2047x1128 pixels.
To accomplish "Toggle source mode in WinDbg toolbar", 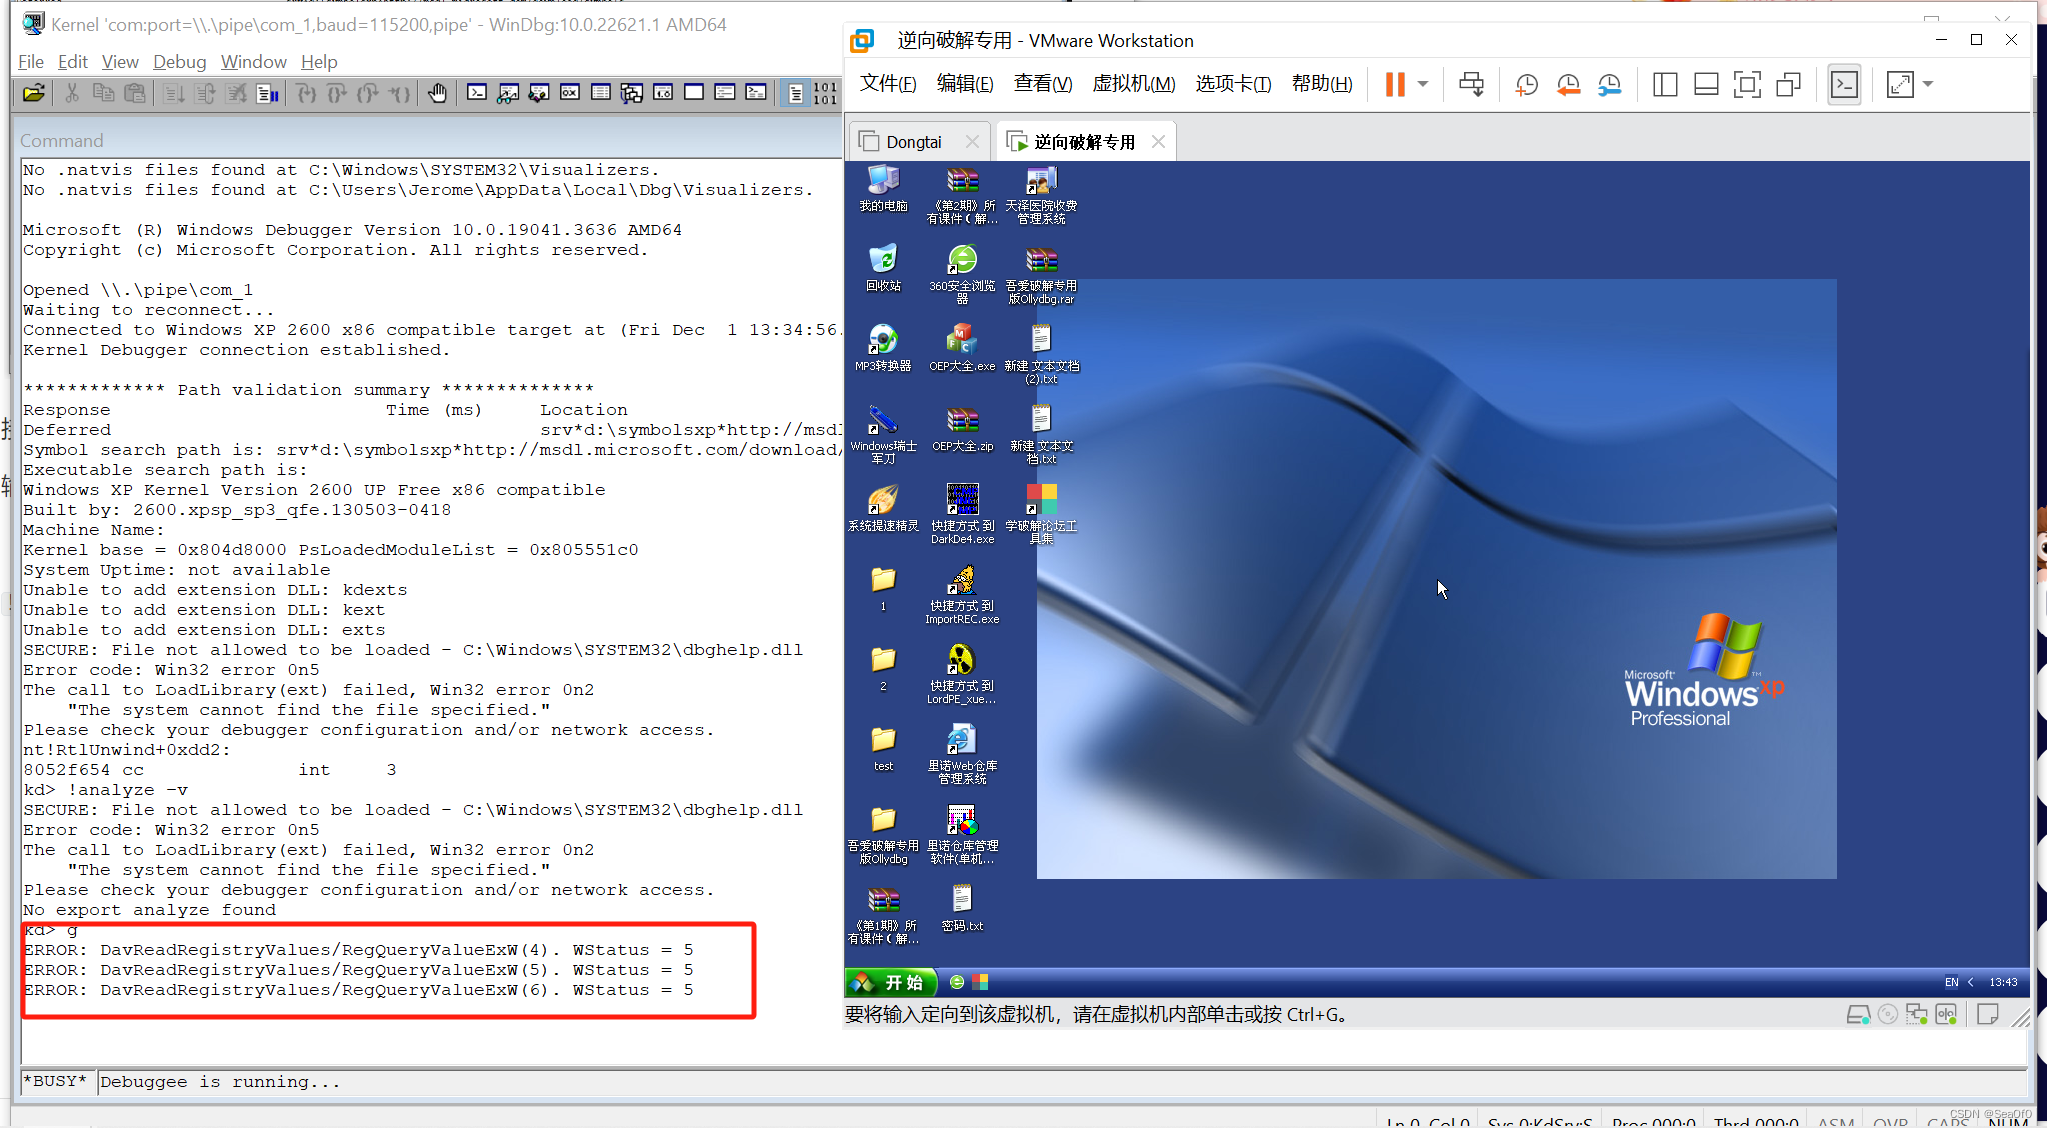I will 797,92.
